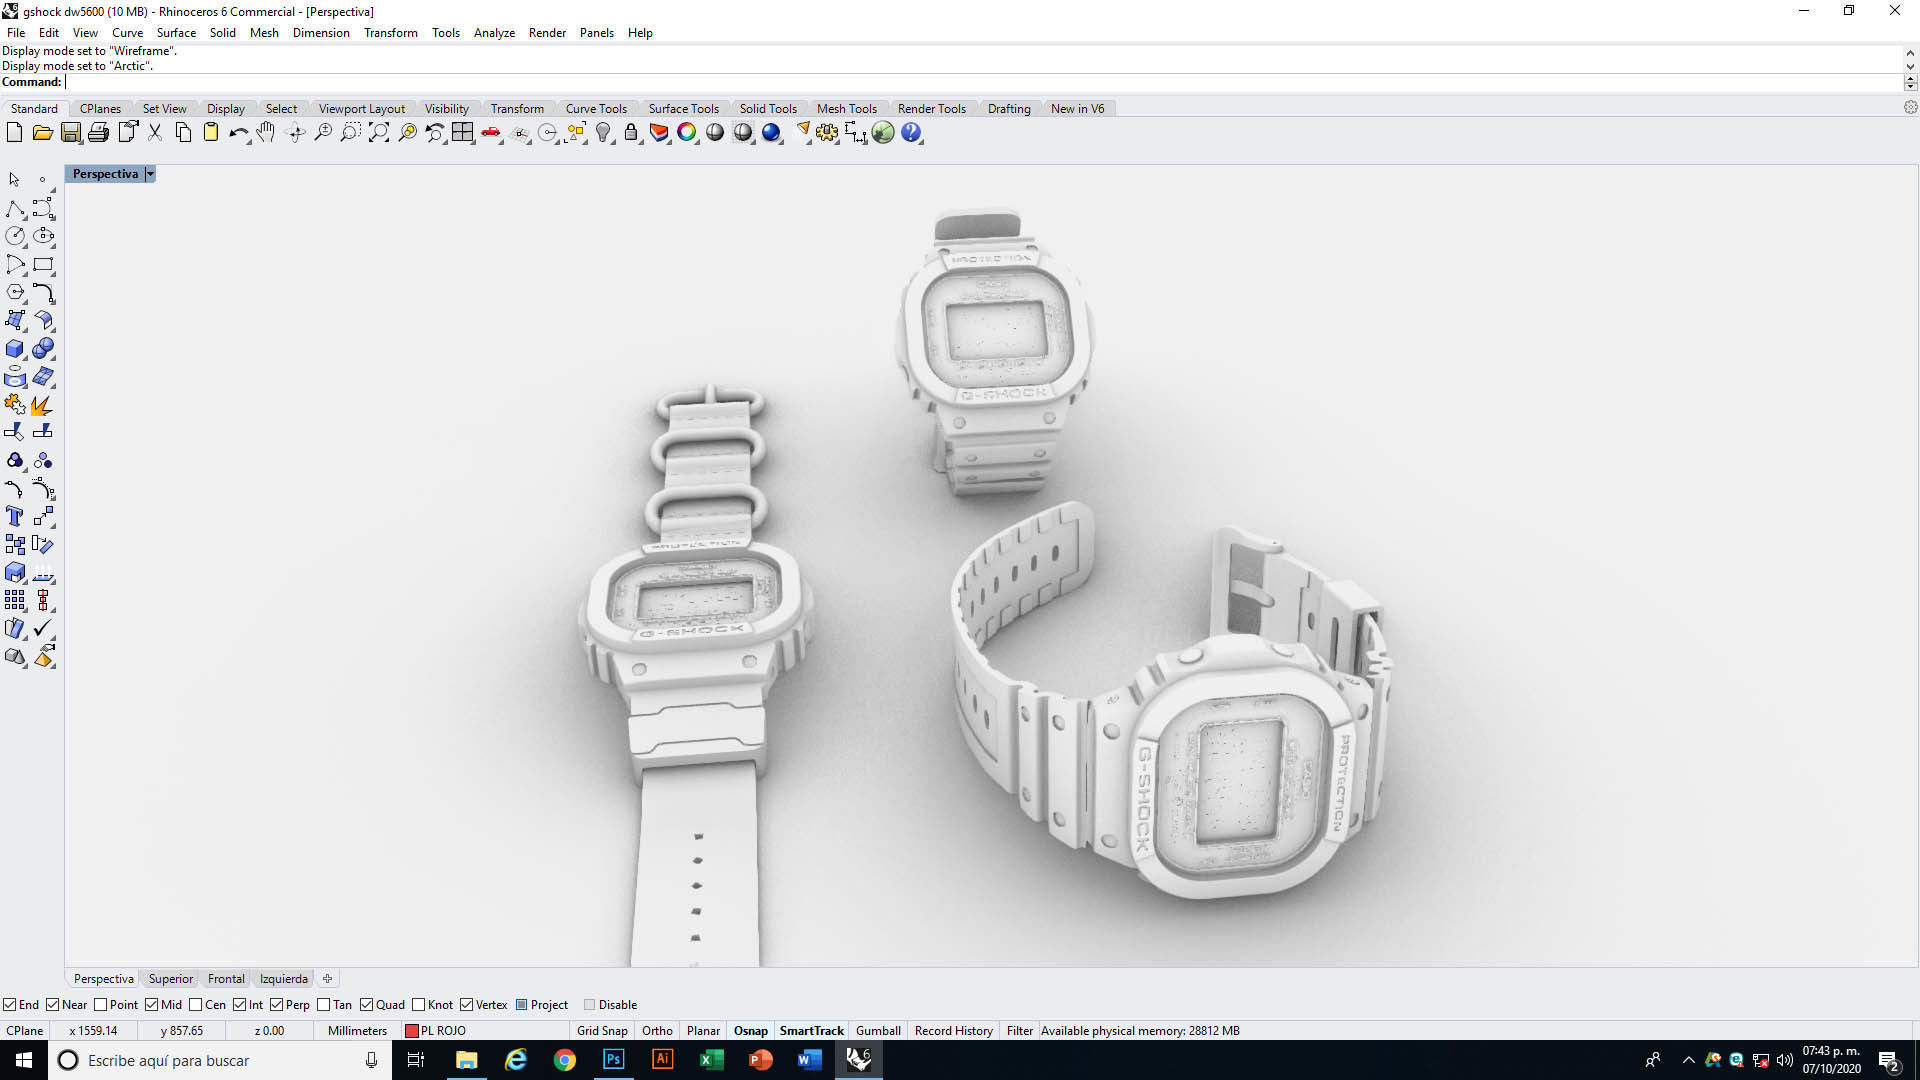
Task: Open the Four Viewports layout icon
Action: [x=462, y=133]
